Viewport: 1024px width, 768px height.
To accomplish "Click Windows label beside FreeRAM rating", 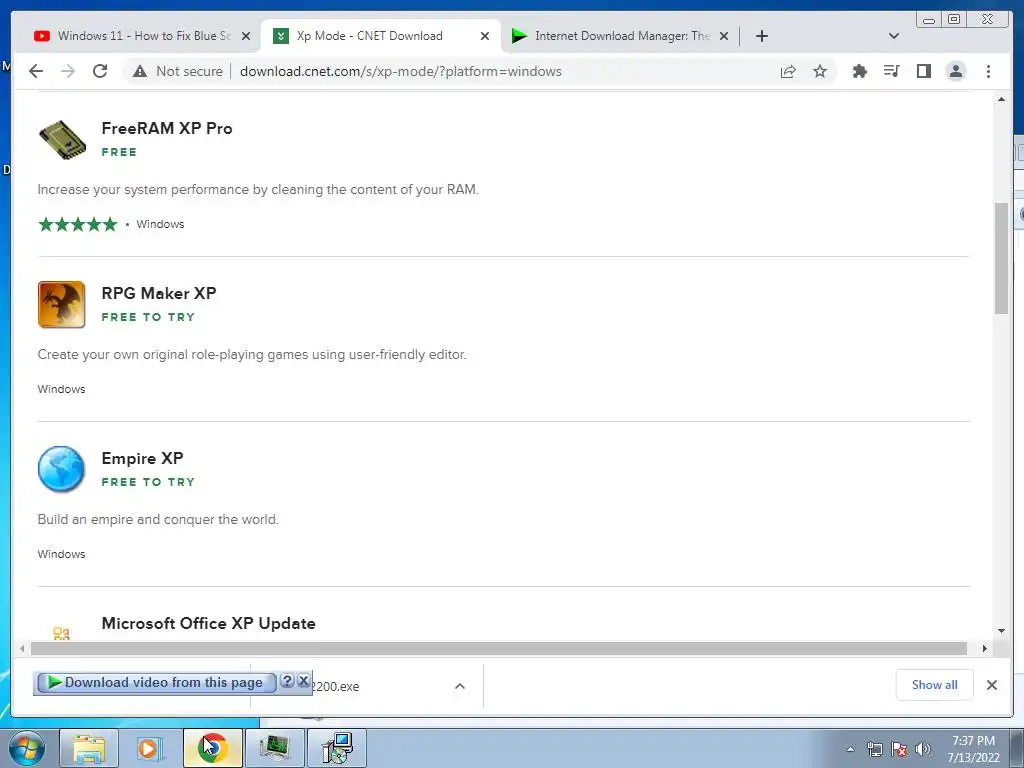I will 160,224.
